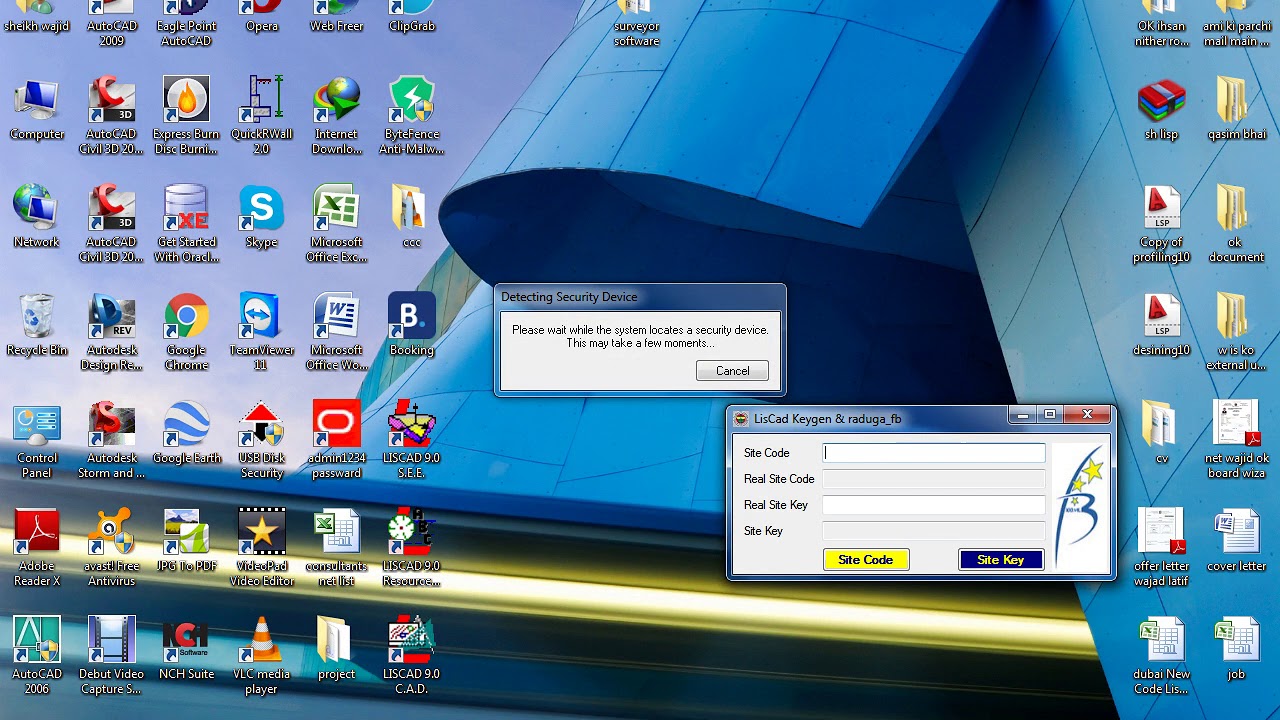Cancel the Detecting Security Device dialog
The width and height of the screenshot is (1280, 720).
(x=732, y=370)
